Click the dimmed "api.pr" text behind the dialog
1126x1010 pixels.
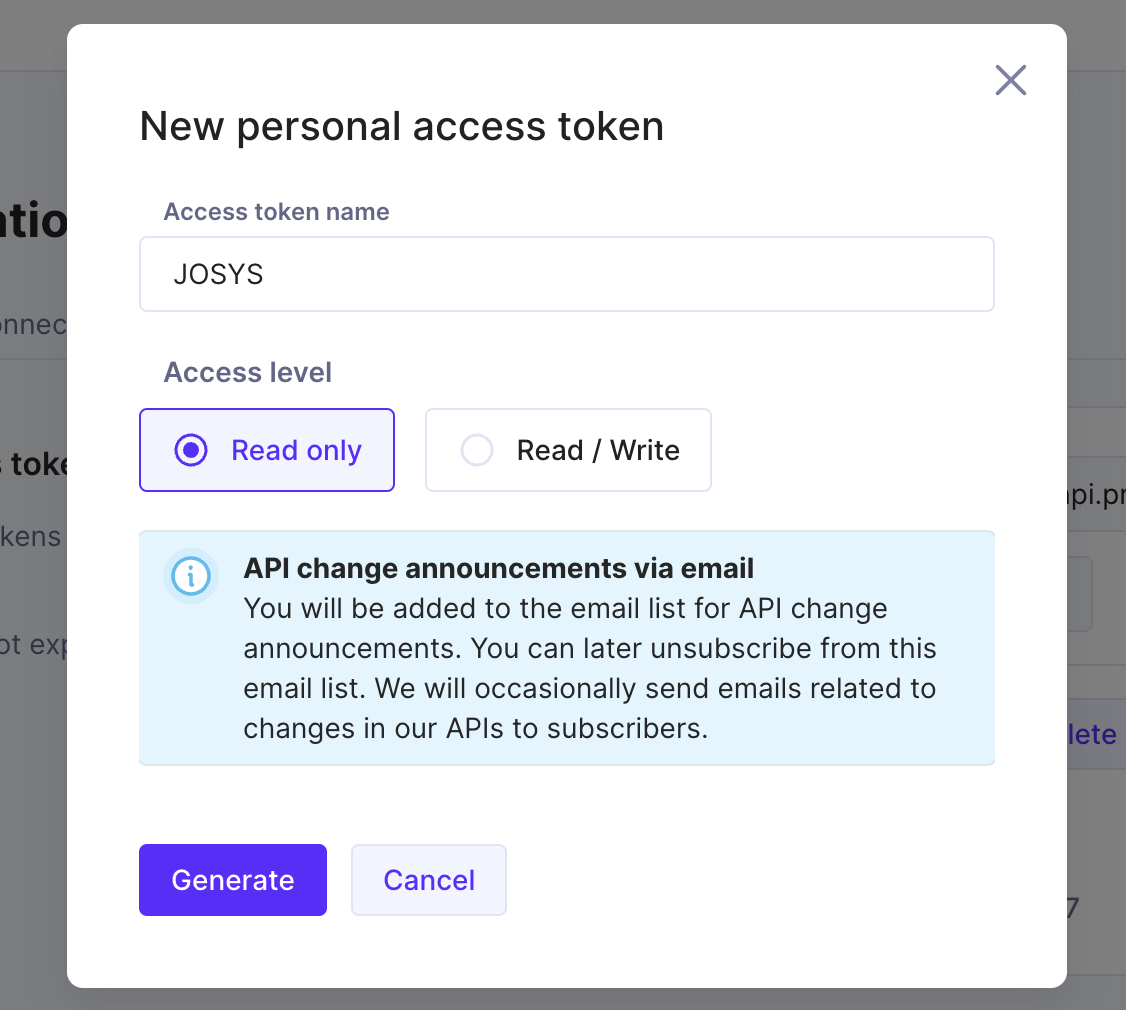coord(1096,496)
